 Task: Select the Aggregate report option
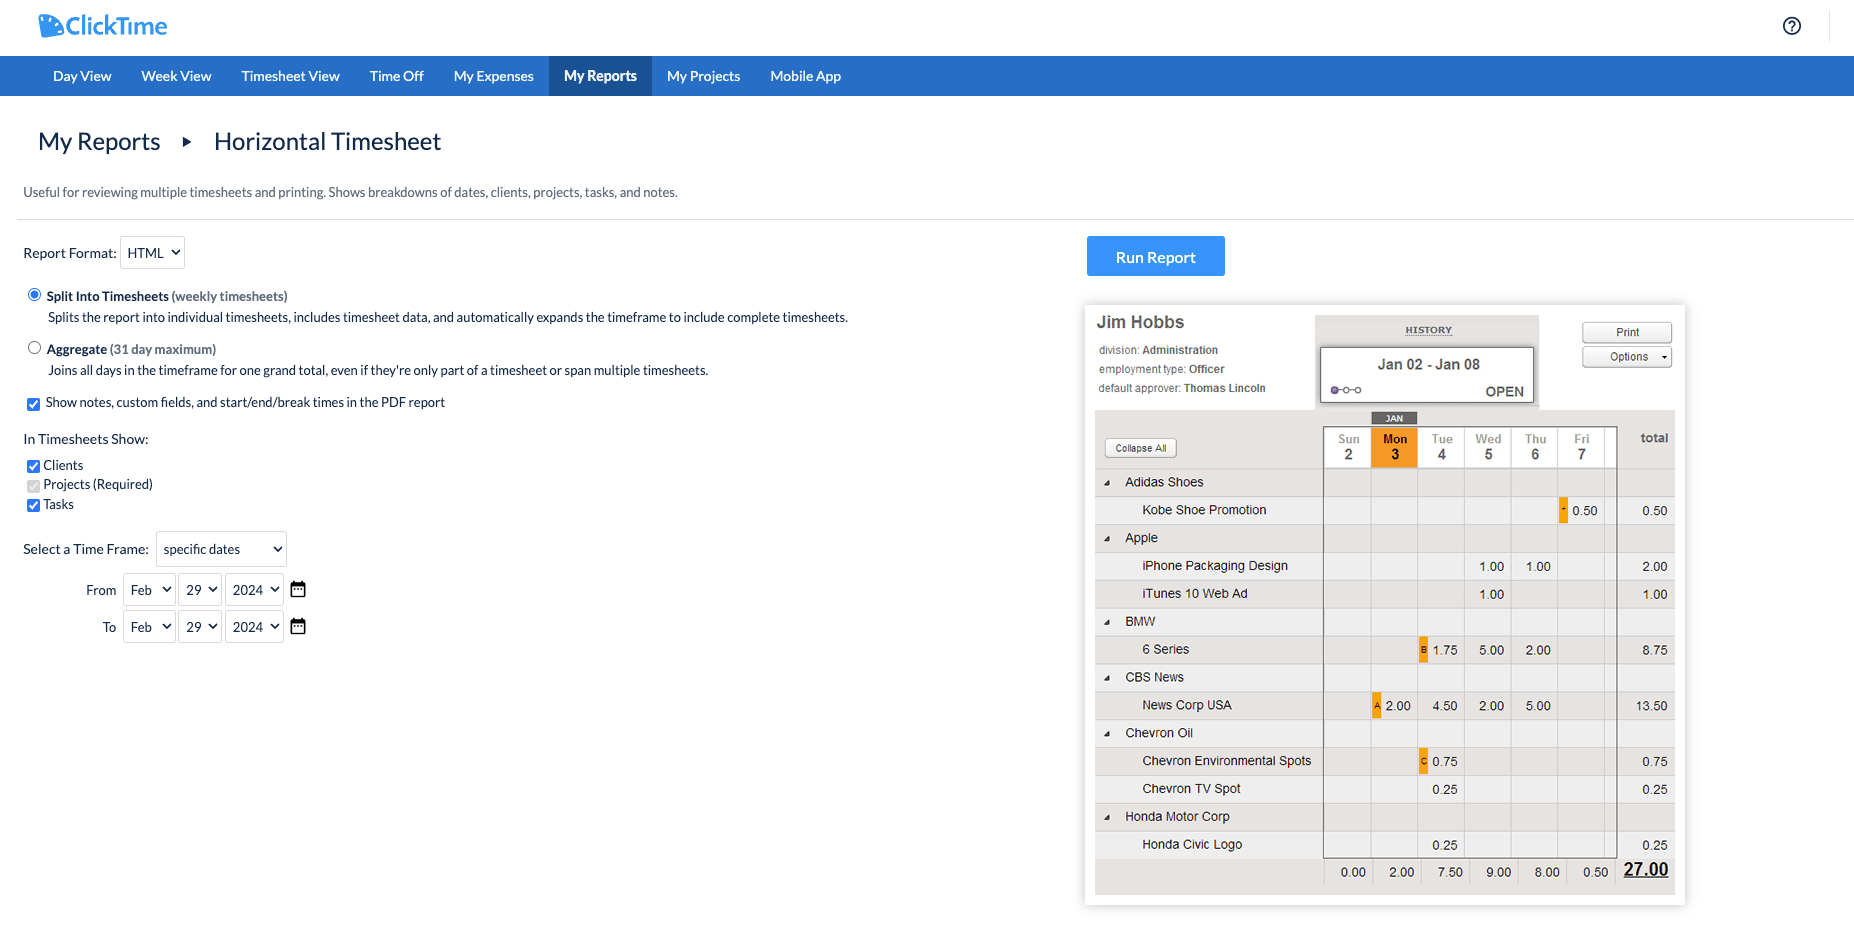pos(34,347)
